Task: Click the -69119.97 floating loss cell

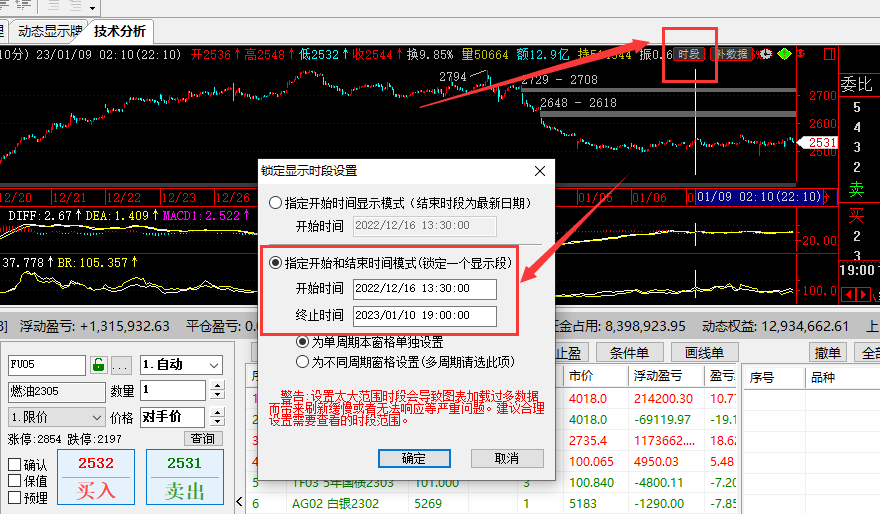Action: pos(660,420)
